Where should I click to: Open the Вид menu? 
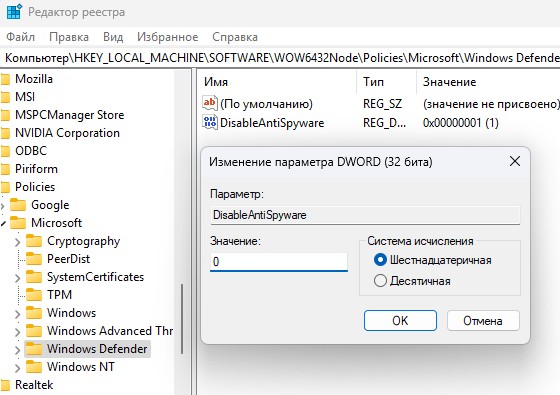[113, 37]
